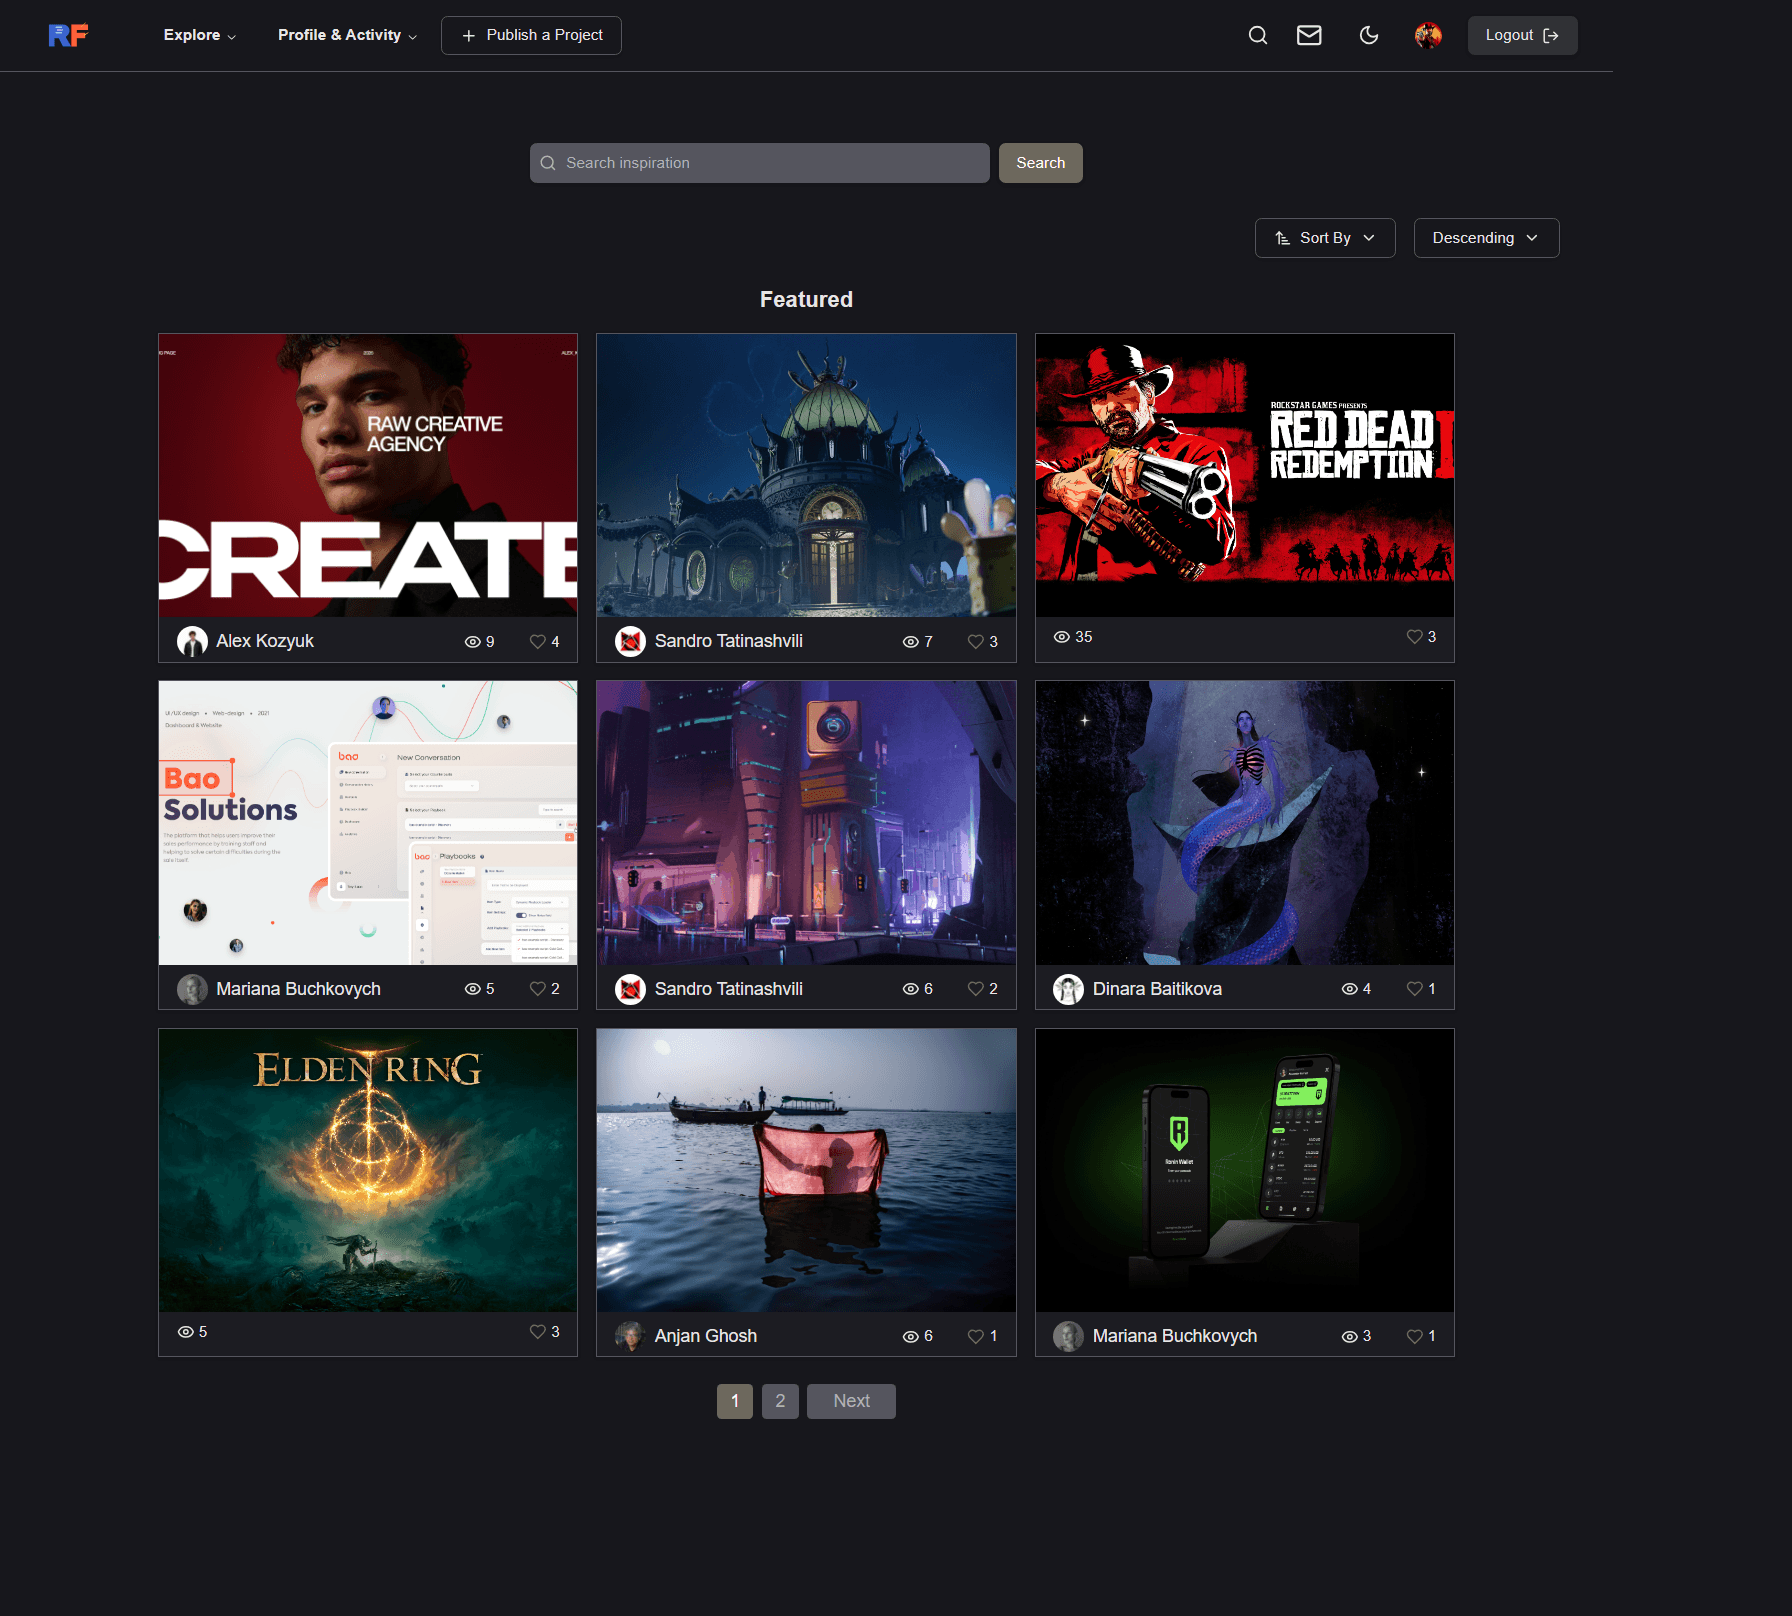Open the Bao Solutions project thumbnail
Screen dimensions: 1792x1616
(x=368, y=823)
